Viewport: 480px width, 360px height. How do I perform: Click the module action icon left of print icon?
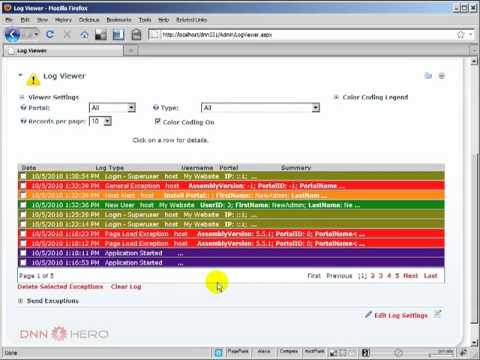point(428,76)
